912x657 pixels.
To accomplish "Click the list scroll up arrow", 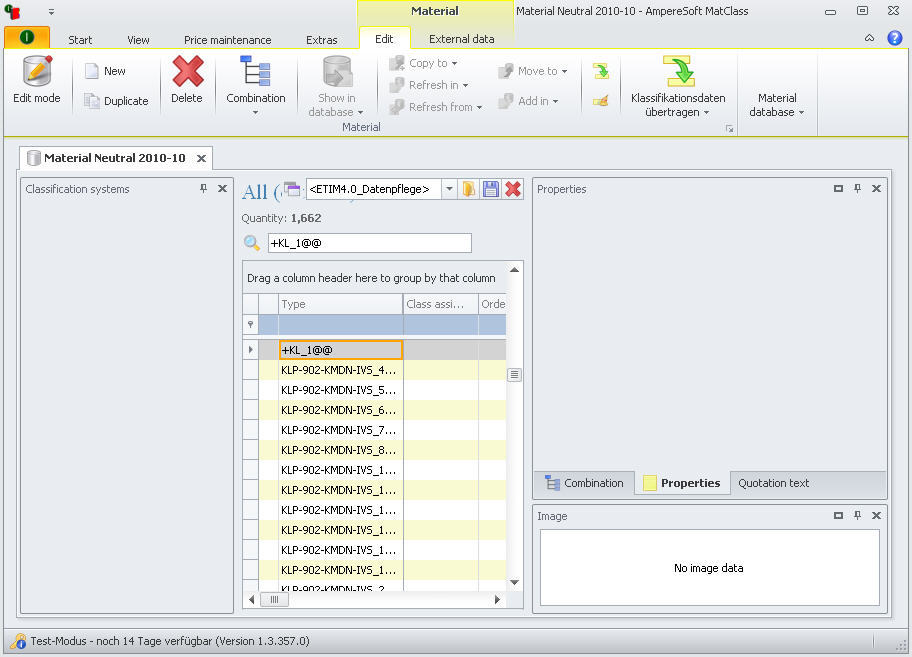I will [514, 270].
